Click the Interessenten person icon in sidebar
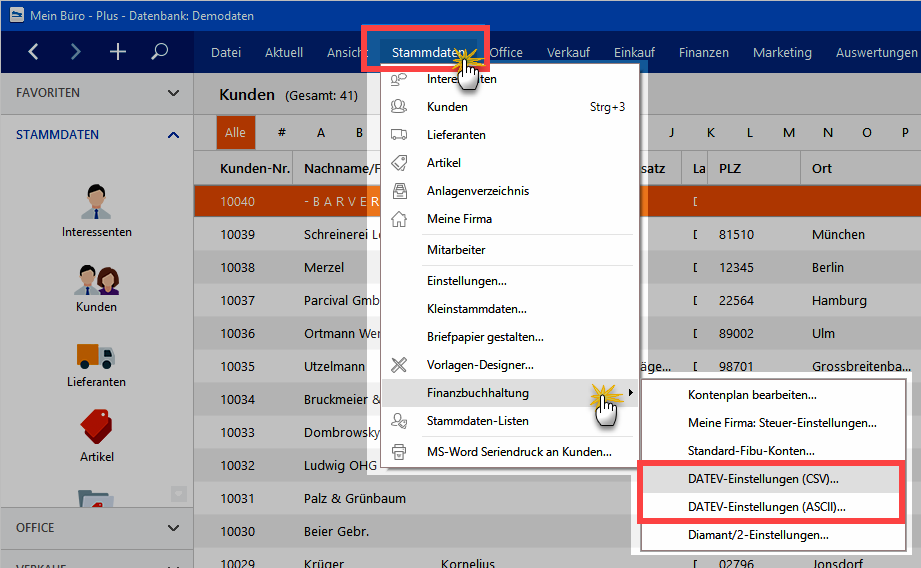921x568 pixels. coord(96,201)
